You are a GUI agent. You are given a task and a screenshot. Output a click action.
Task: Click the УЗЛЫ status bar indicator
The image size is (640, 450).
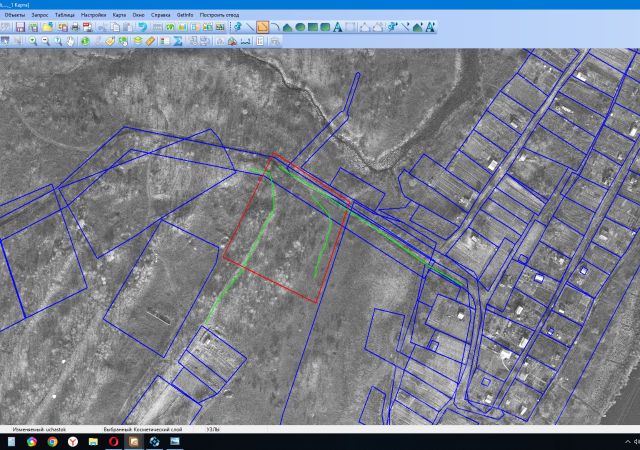point(213,429)
